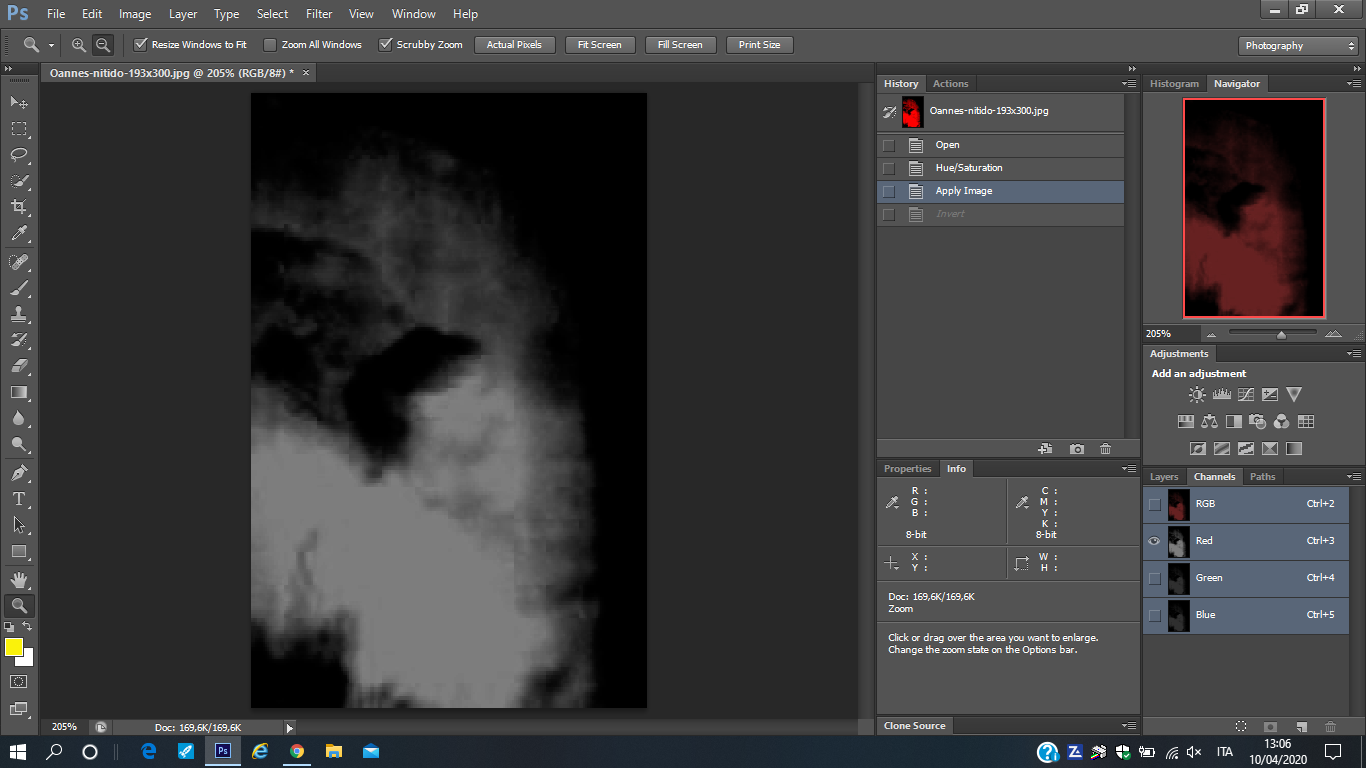Click the Fit Screen button
This screenshot has height=768, width=1366.
point(599,45)
